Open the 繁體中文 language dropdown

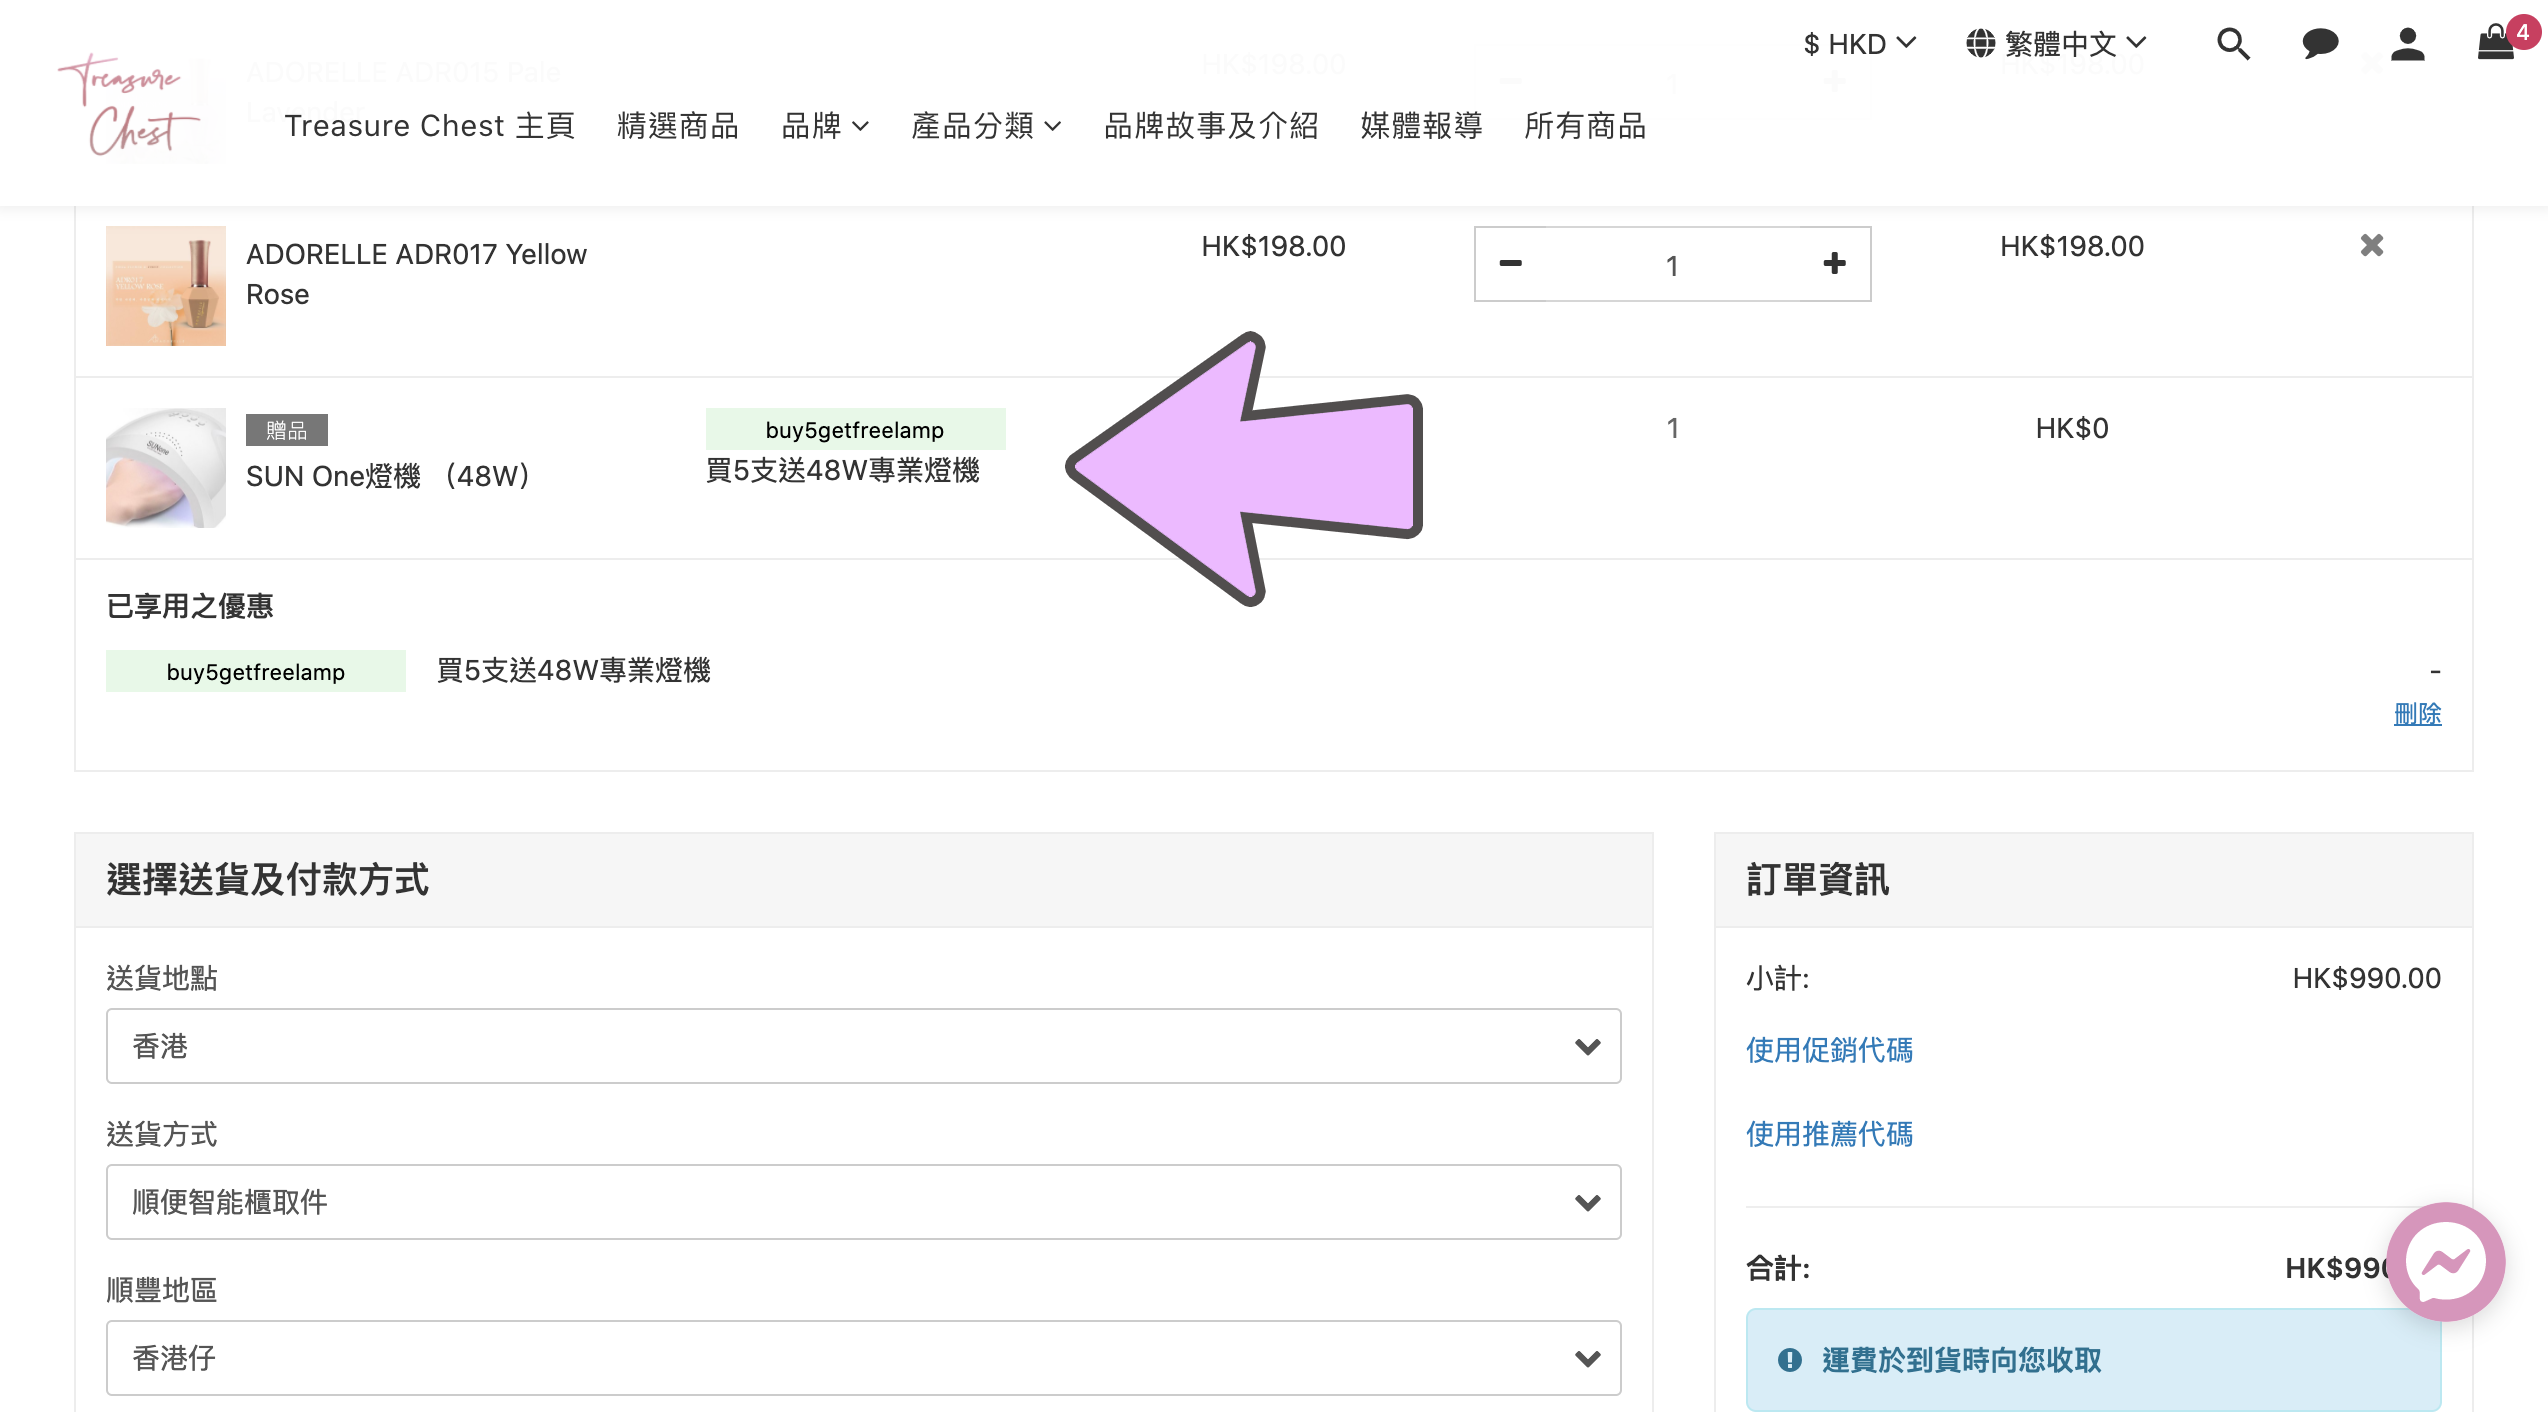pos(2056,44)
